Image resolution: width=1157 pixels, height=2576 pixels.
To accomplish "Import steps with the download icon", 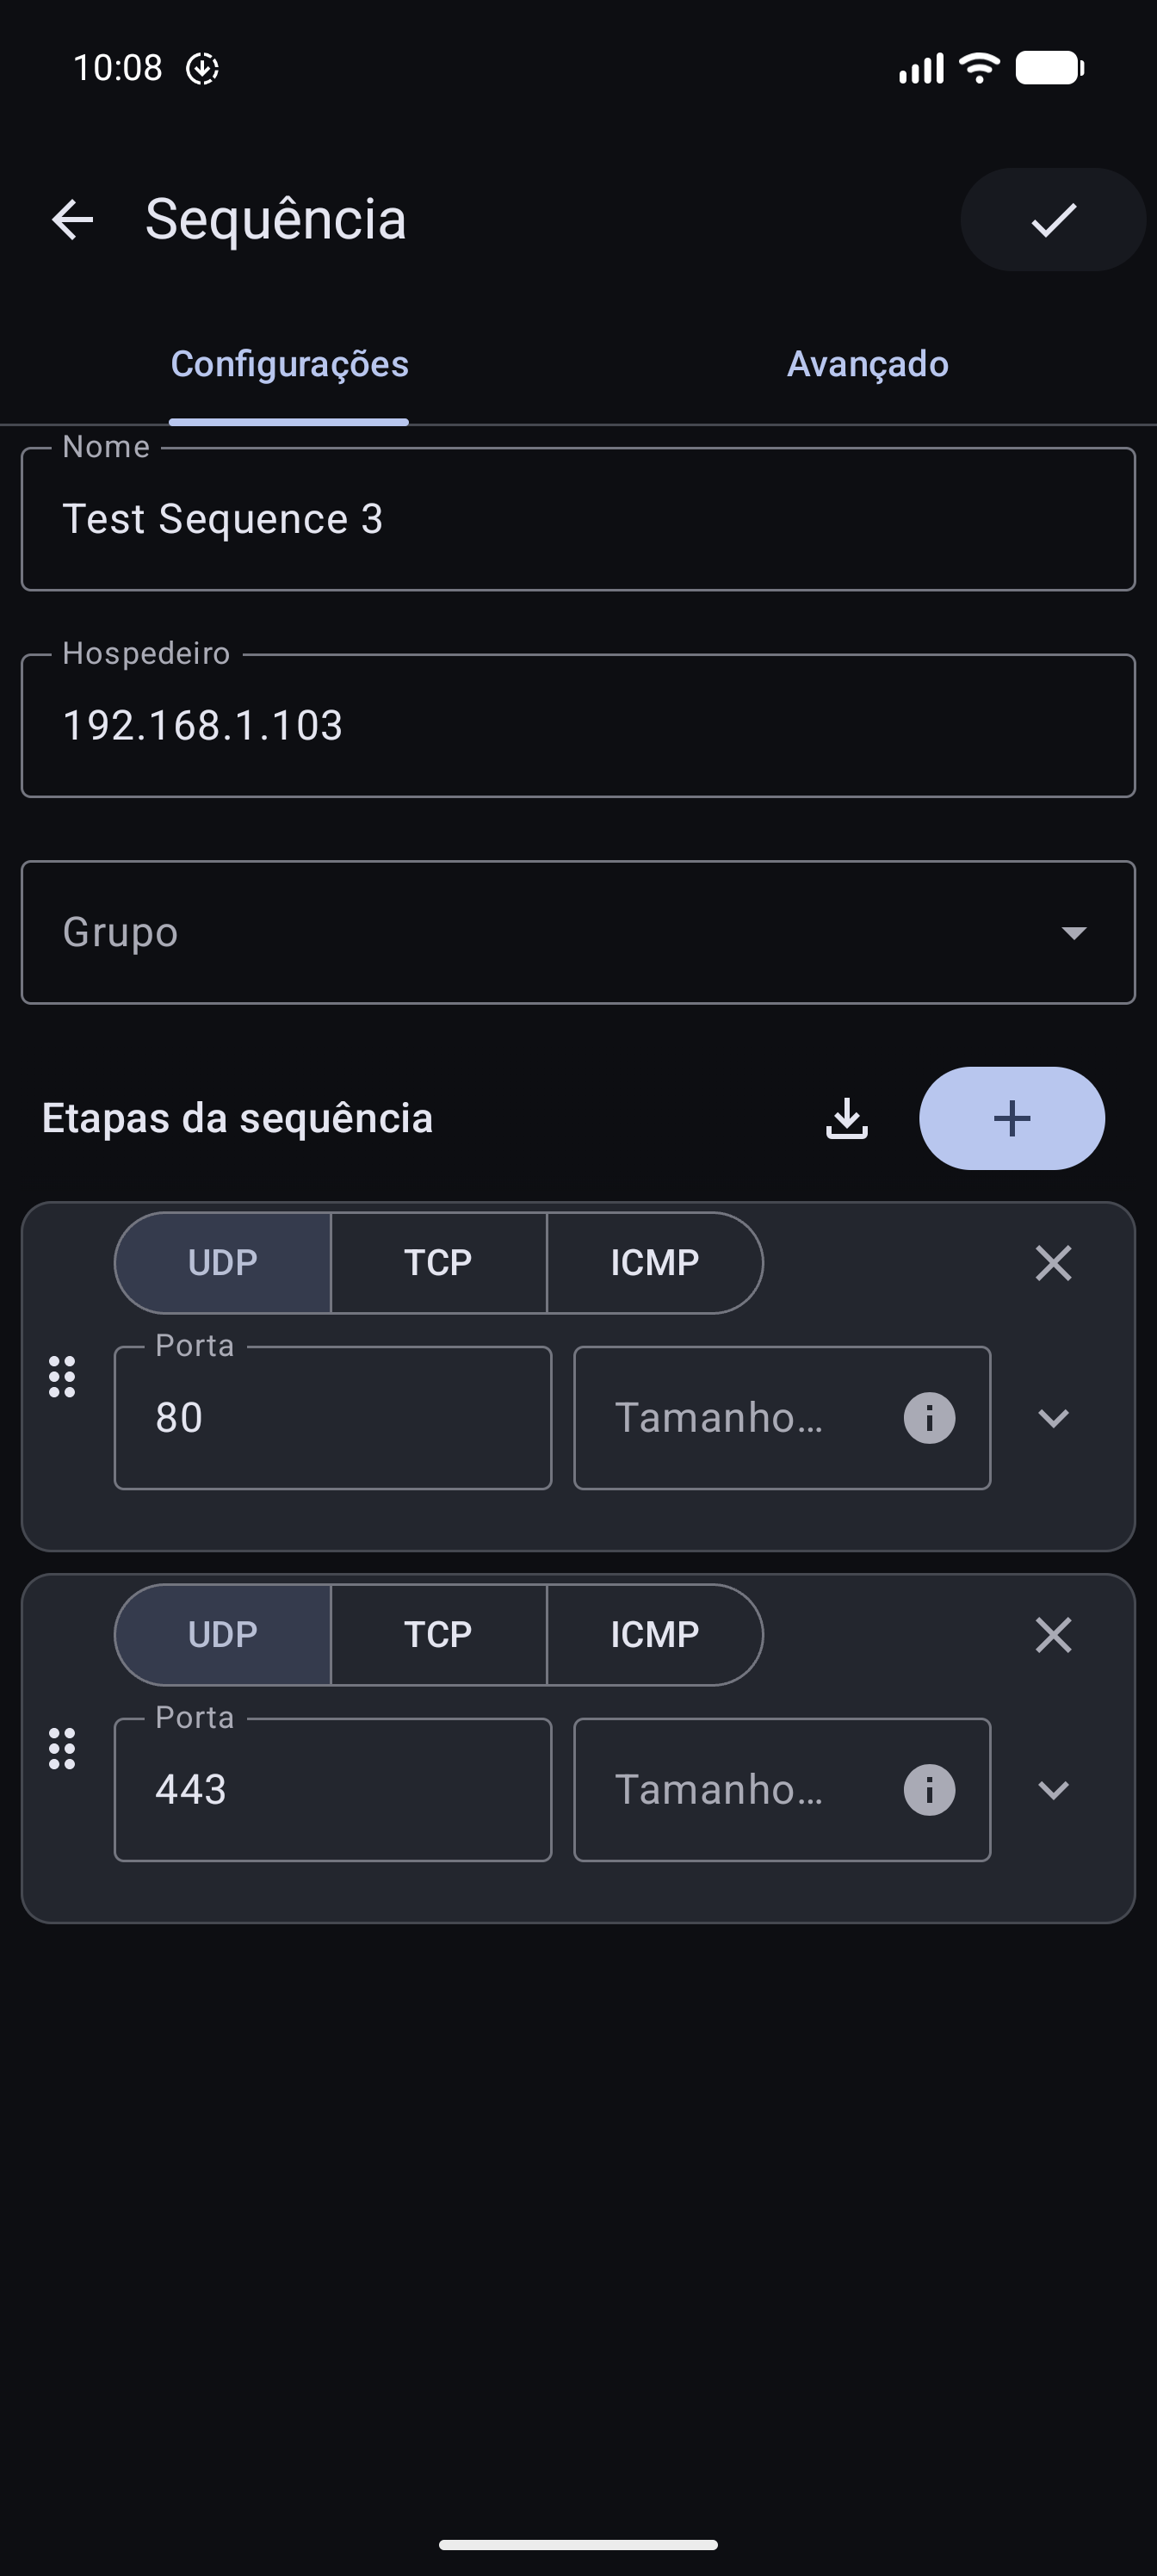I will pyautogui.click(x=846, y=1118).
